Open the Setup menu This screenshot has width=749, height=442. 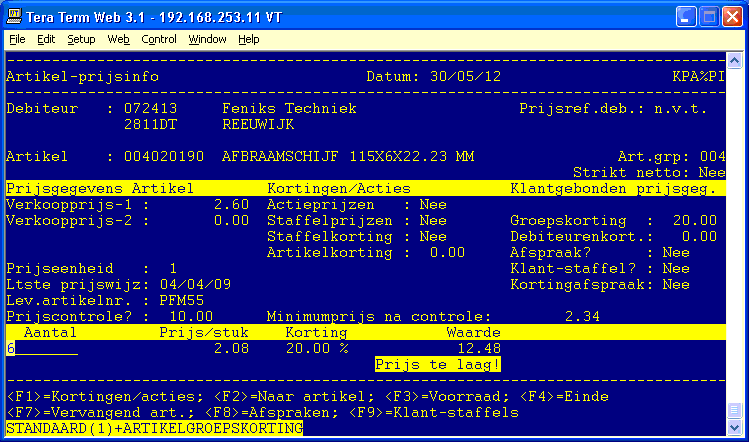(81, 39)
